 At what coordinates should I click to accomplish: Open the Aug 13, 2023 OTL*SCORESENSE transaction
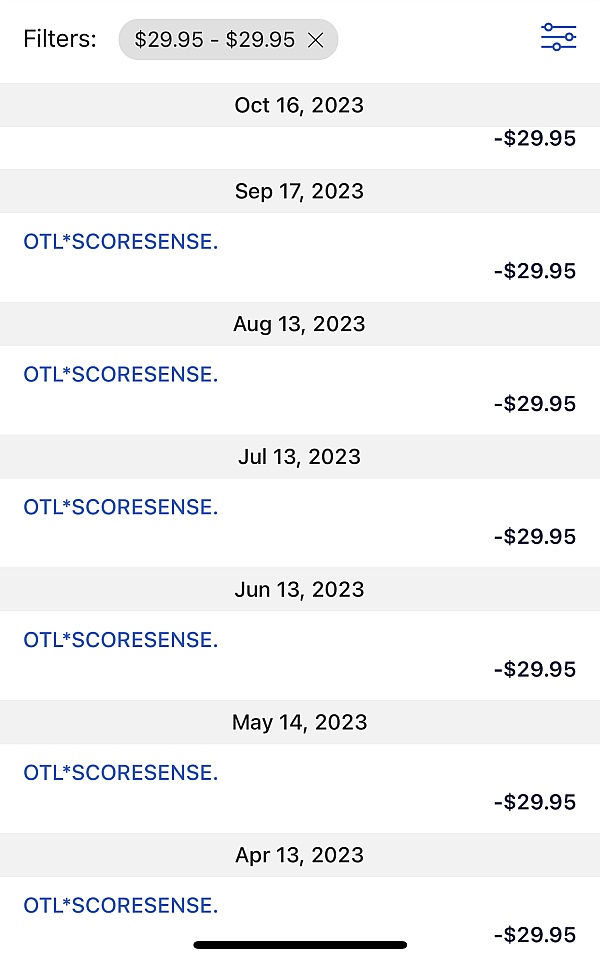pos(120,375)
